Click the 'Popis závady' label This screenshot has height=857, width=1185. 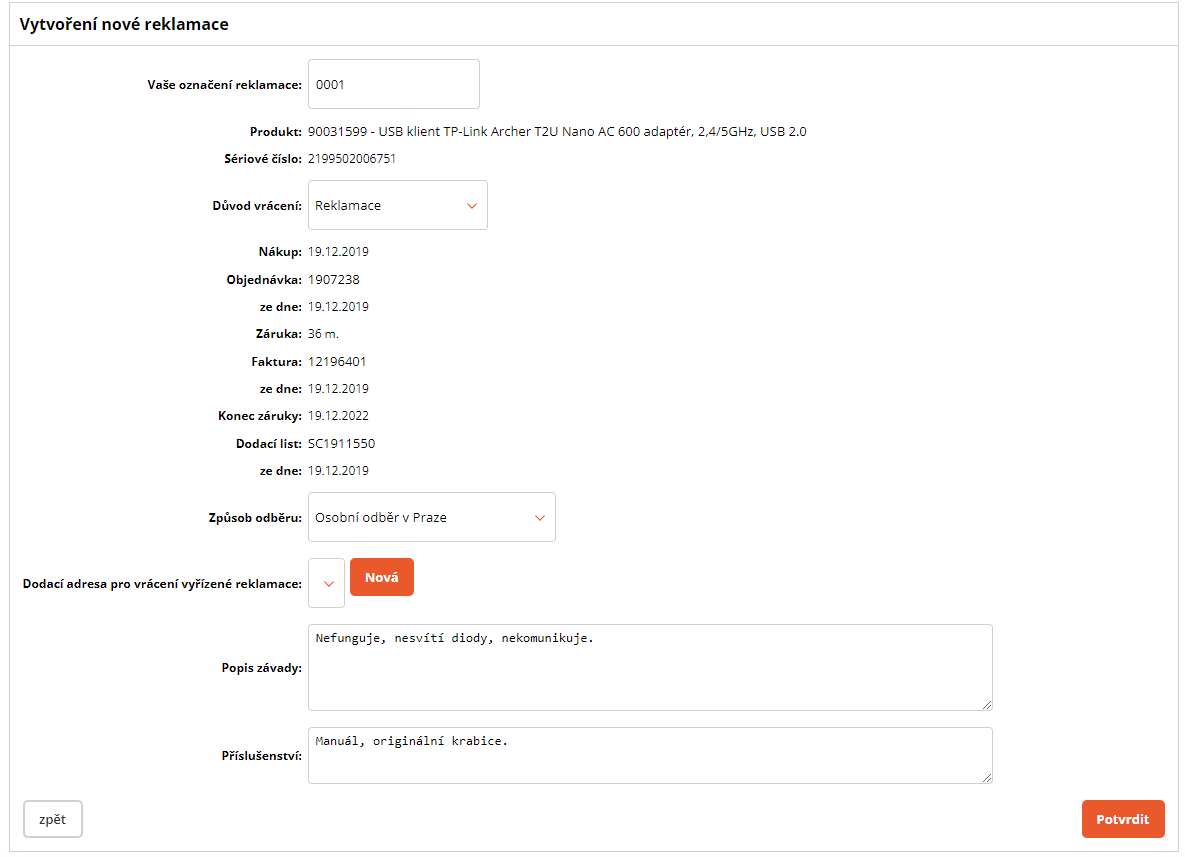(261, 668)
